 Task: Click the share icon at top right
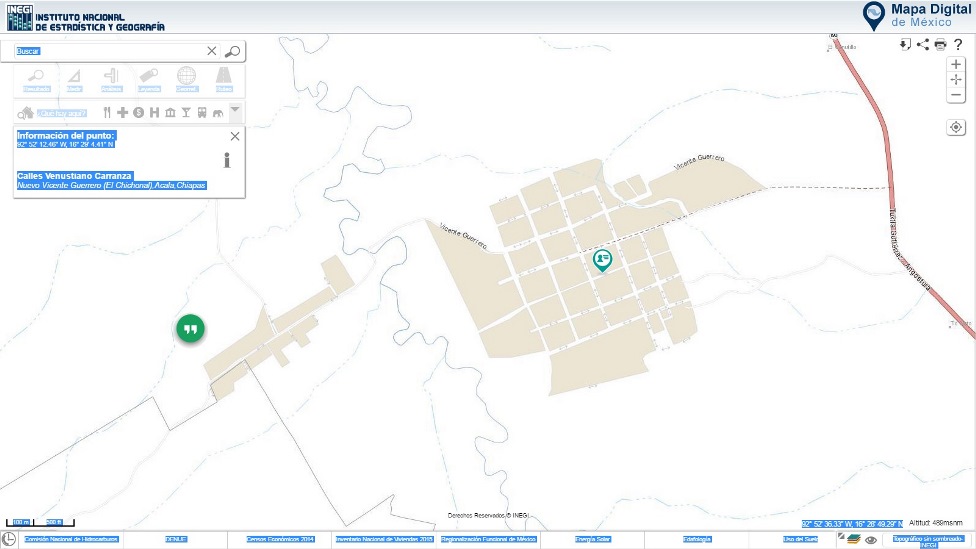point(922,45)
